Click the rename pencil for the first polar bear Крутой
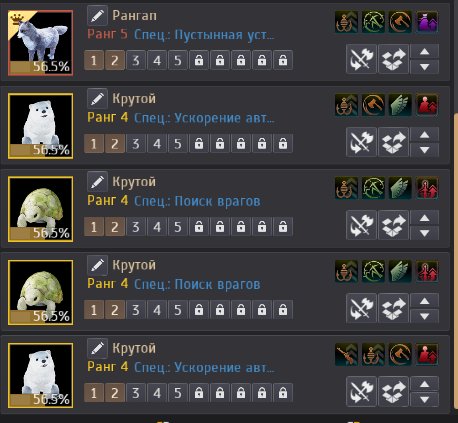This screenshot has height=423, width=458. [97, 99]
